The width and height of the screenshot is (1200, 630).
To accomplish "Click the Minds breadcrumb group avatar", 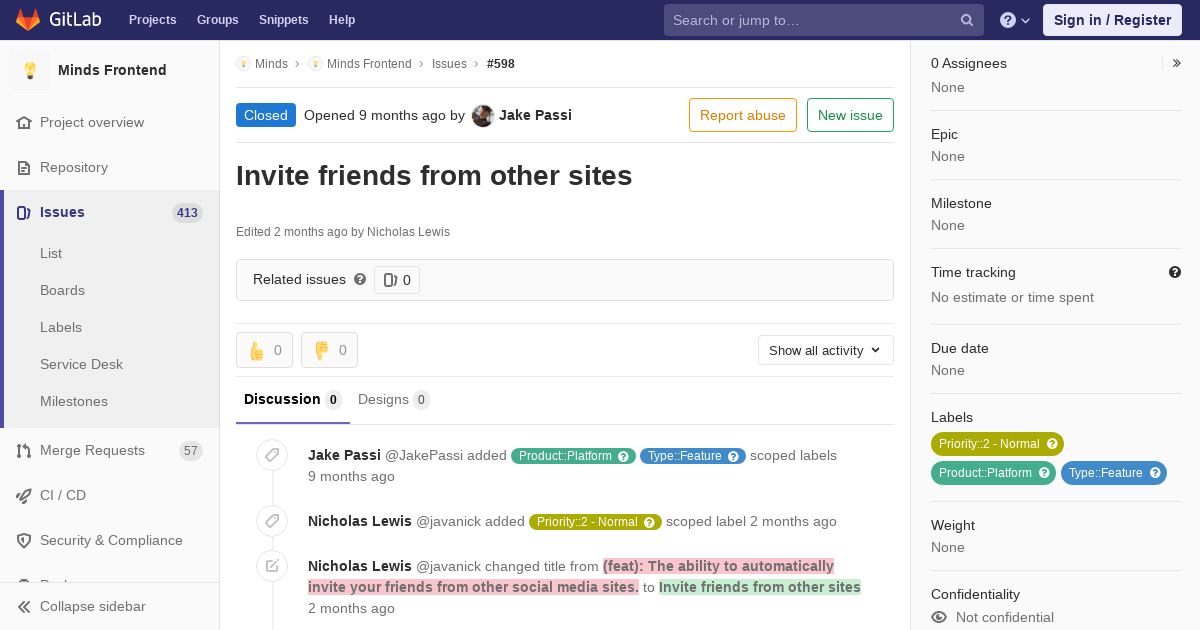I will (243, 64).
